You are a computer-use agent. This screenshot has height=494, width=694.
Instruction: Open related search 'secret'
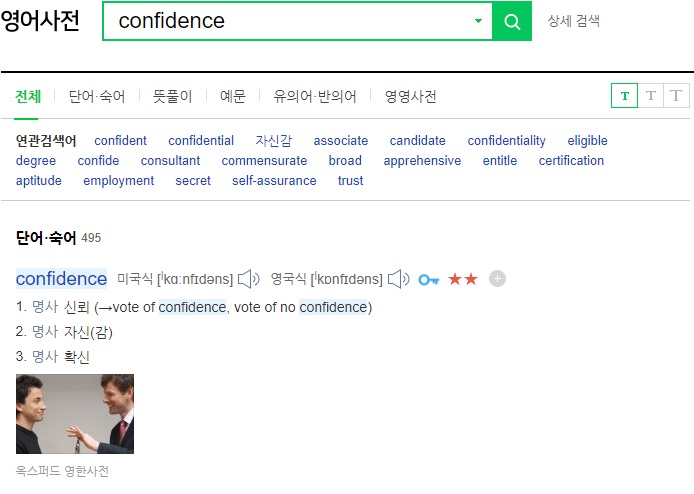tap(193, 181)
